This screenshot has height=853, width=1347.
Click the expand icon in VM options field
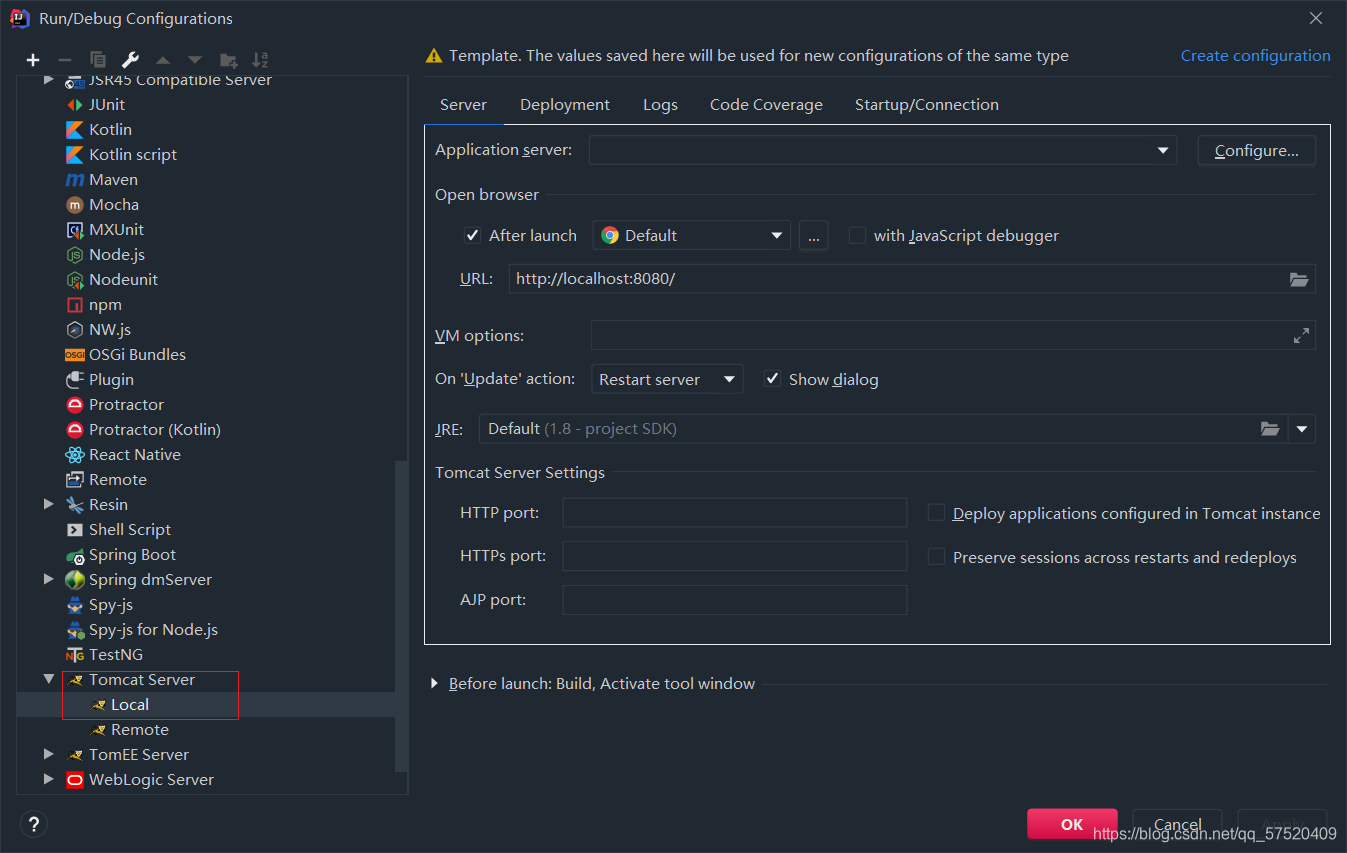click(1301, 336)
